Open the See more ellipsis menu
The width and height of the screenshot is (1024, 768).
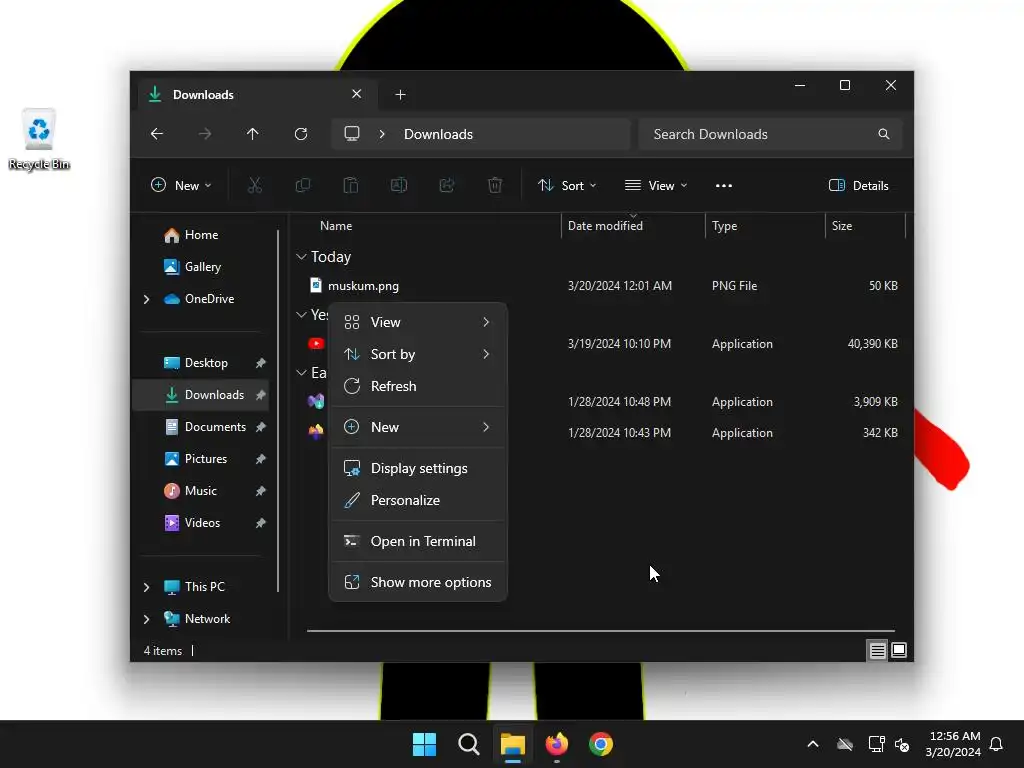[724, 185]
